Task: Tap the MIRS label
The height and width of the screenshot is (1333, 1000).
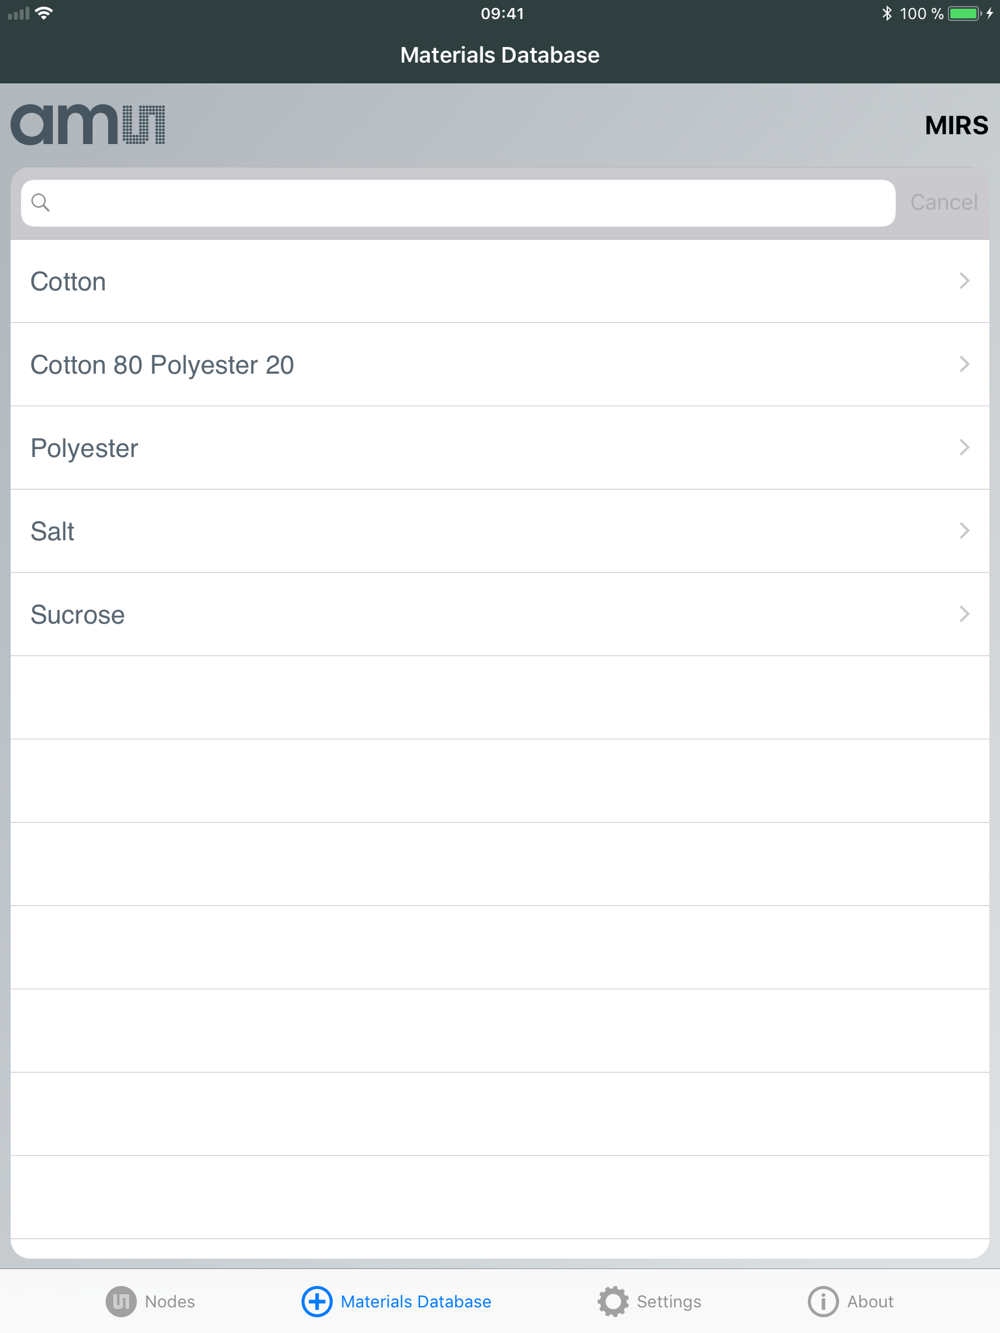Action: pyautogui.click(x=956, y=125)
